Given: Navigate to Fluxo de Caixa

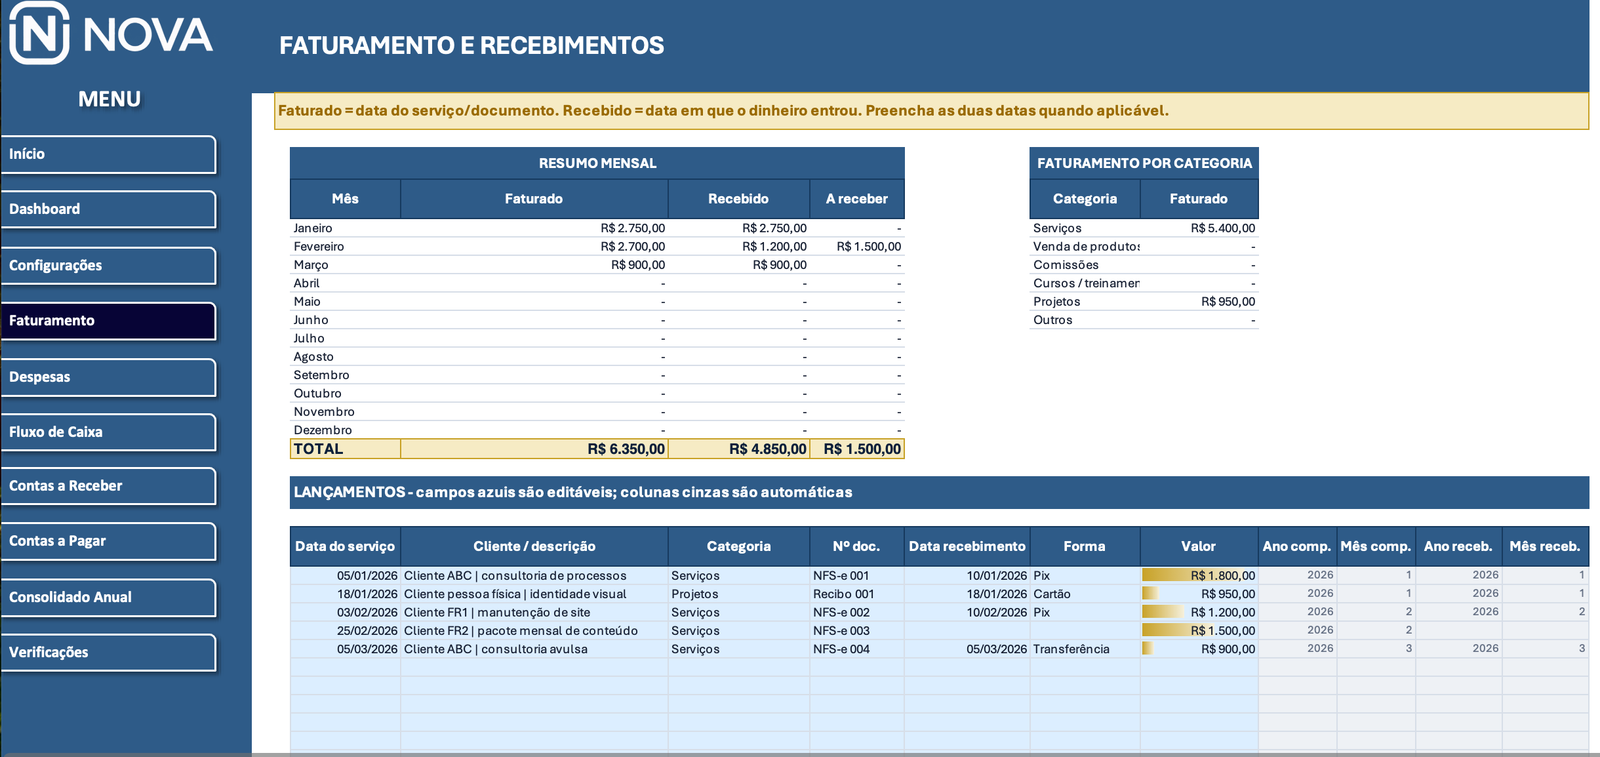Looking at the screenshot, I should 108,432.
